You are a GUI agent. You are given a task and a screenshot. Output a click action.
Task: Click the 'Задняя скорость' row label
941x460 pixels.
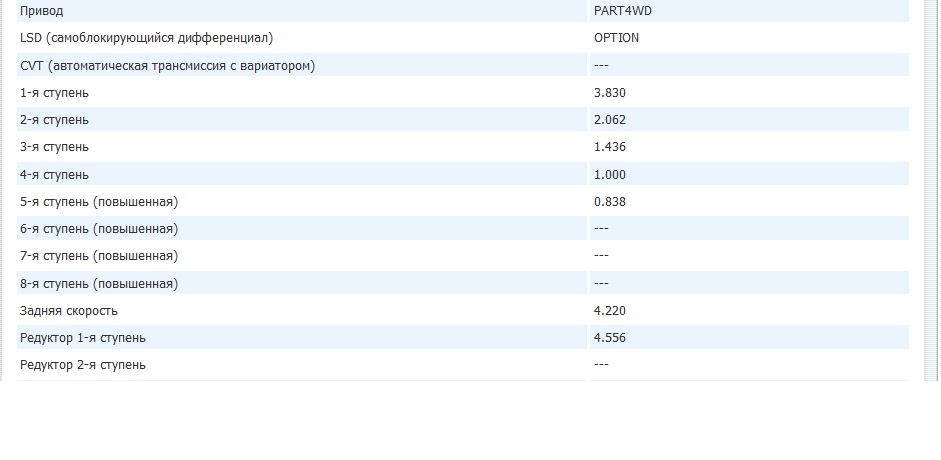point(69,311)
